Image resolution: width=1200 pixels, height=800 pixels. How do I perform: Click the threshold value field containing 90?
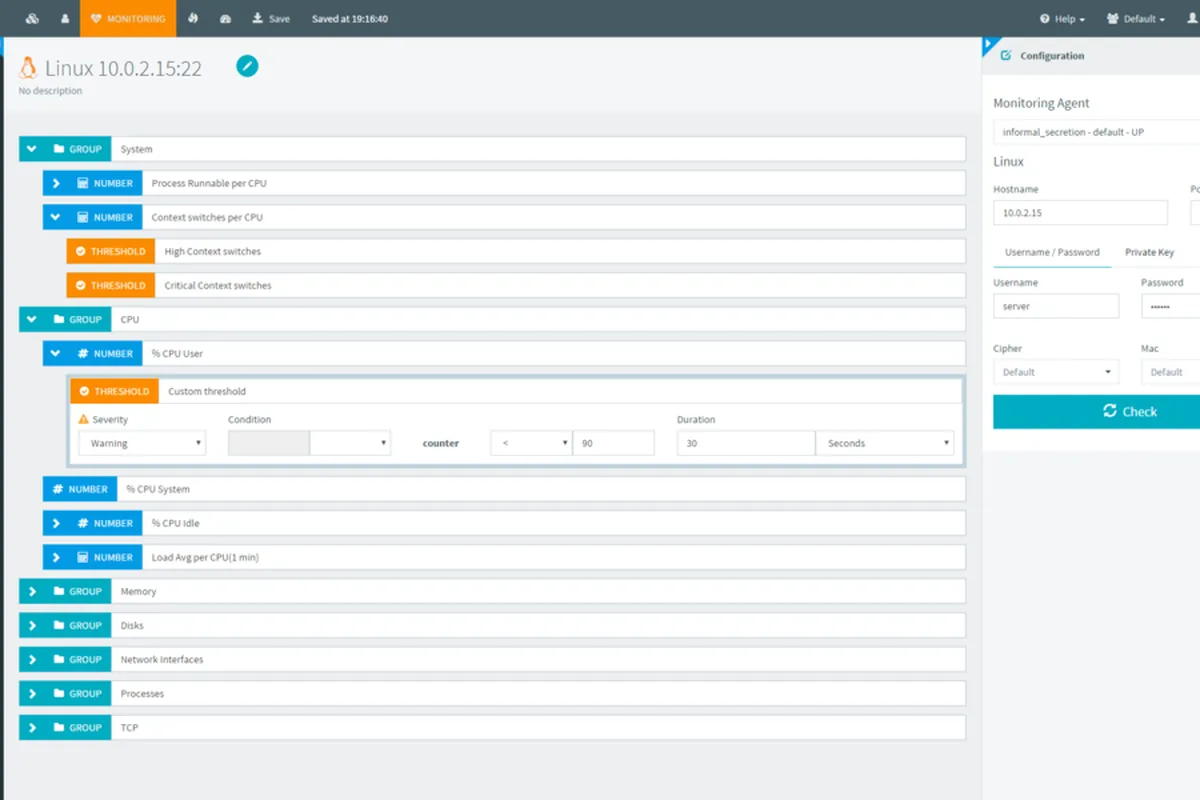tap(613, 443)
